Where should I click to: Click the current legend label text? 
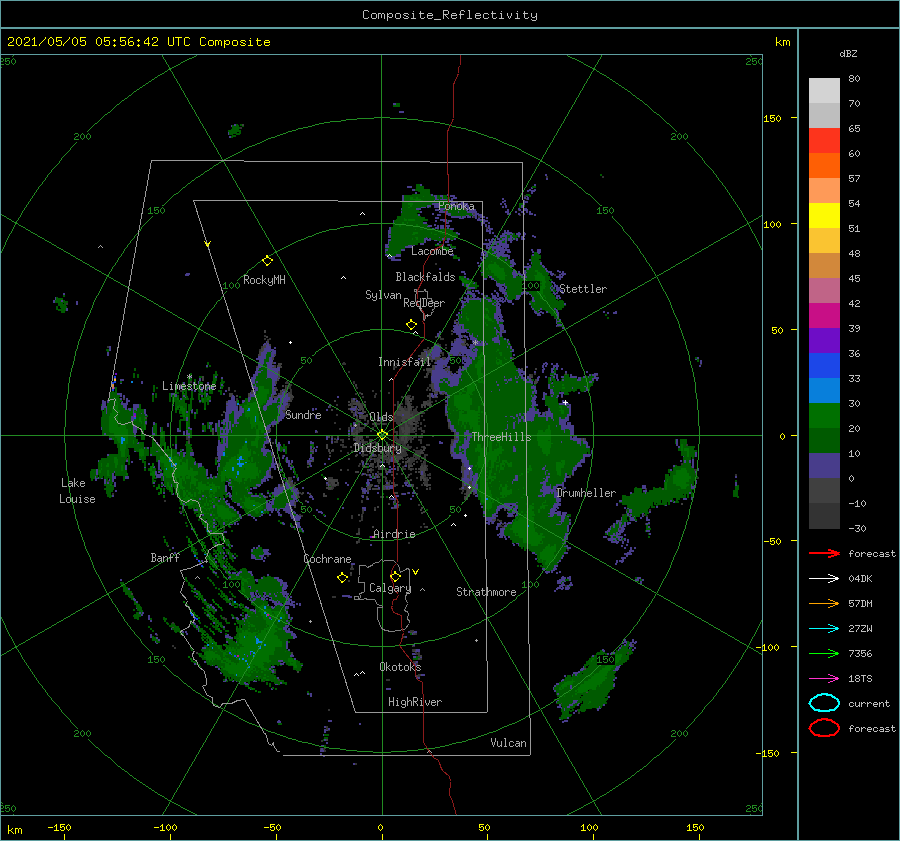point(869,703)
